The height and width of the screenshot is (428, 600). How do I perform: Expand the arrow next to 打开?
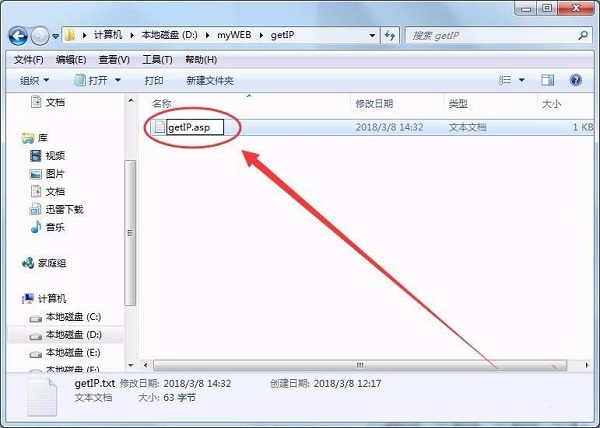pos(118,80)
